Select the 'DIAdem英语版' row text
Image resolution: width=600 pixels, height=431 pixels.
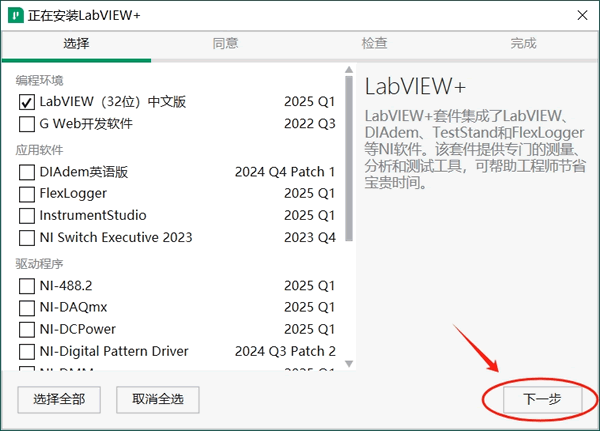point(84,172)
